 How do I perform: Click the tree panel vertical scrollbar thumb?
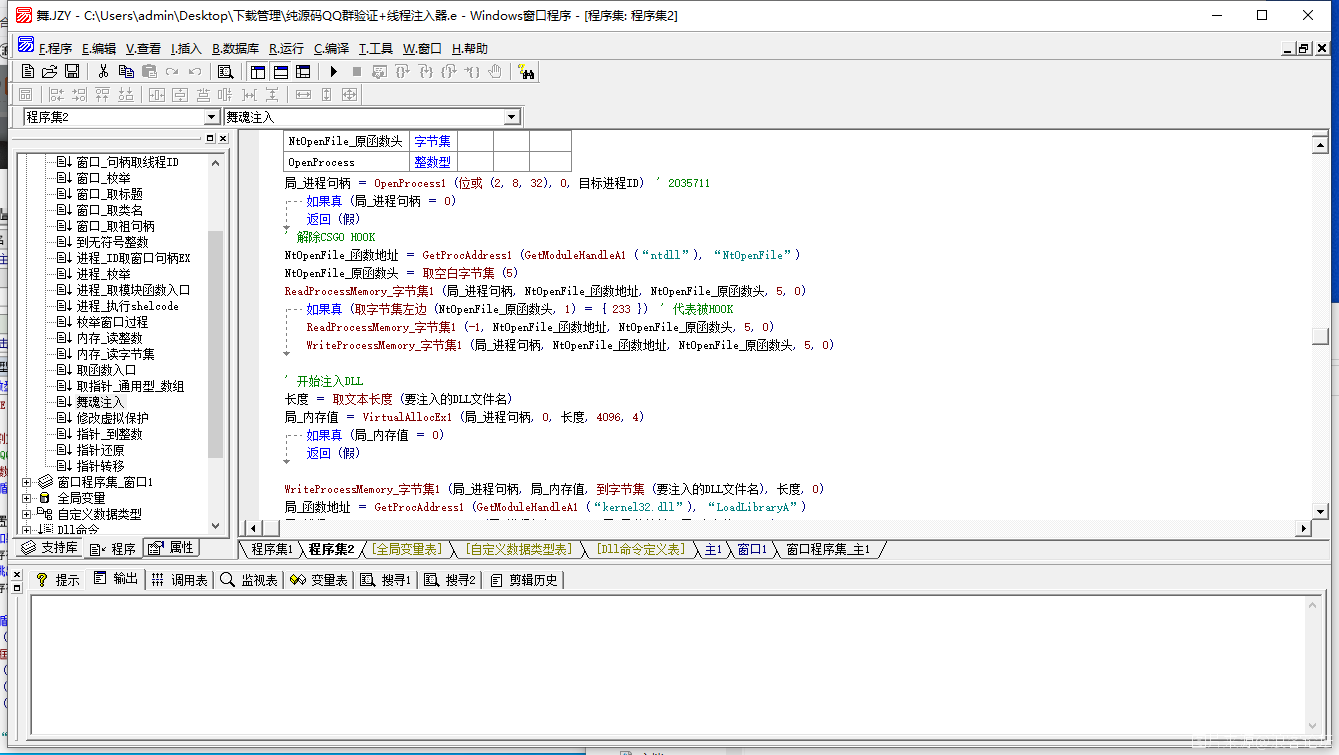point(216,343)
